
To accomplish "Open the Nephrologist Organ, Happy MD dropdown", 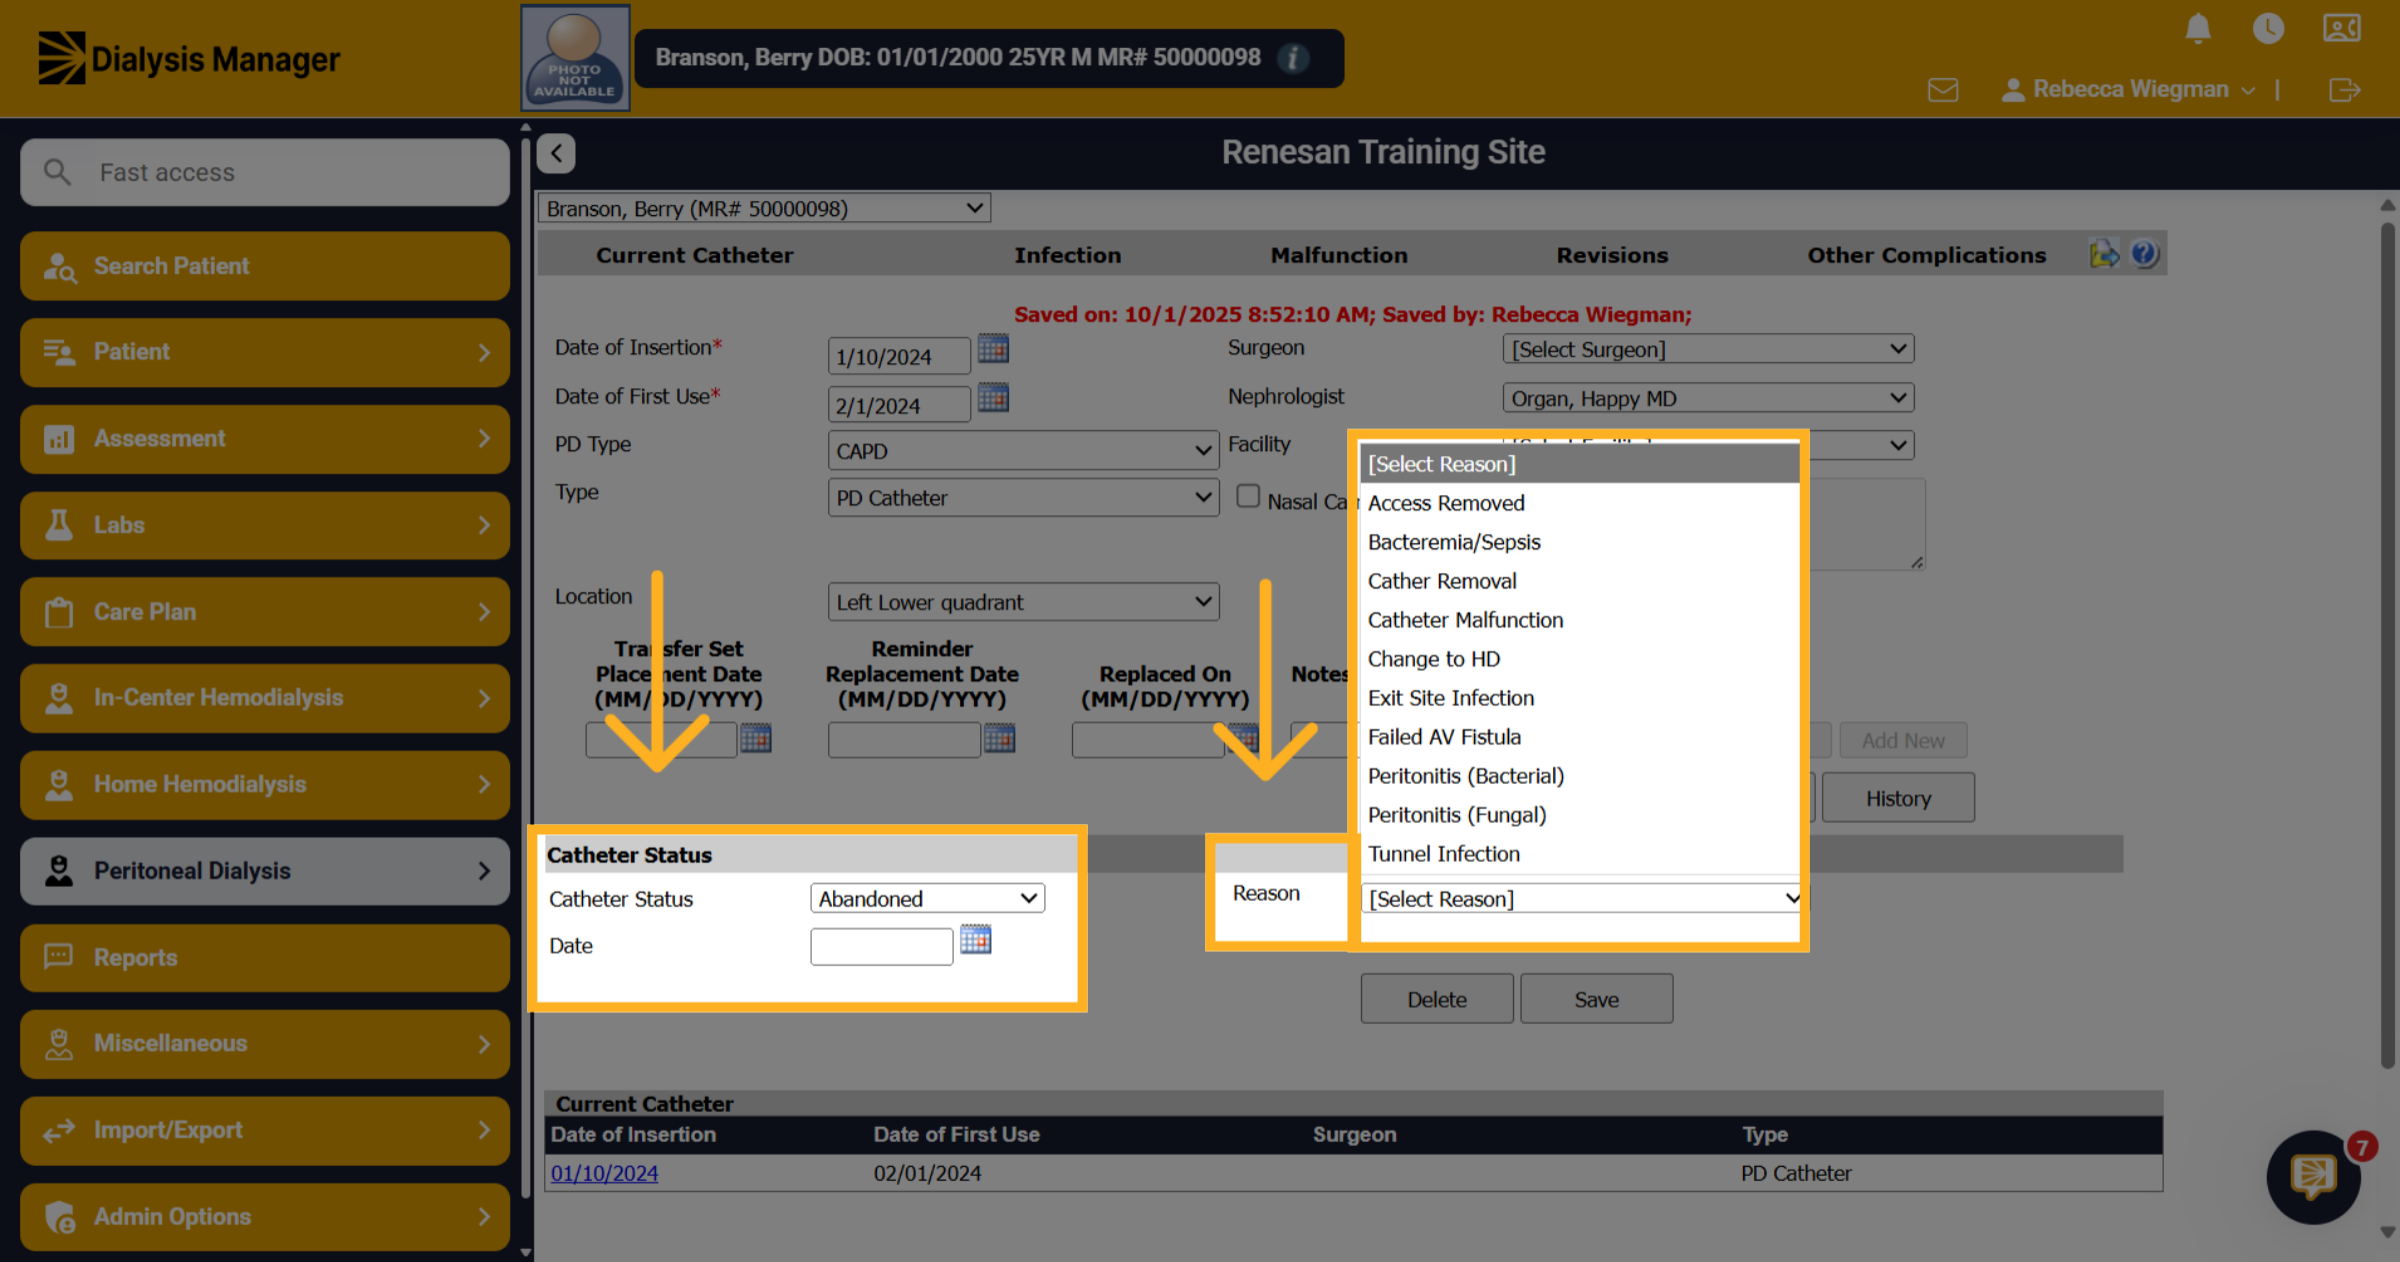I will click(x=1708, y=398).
